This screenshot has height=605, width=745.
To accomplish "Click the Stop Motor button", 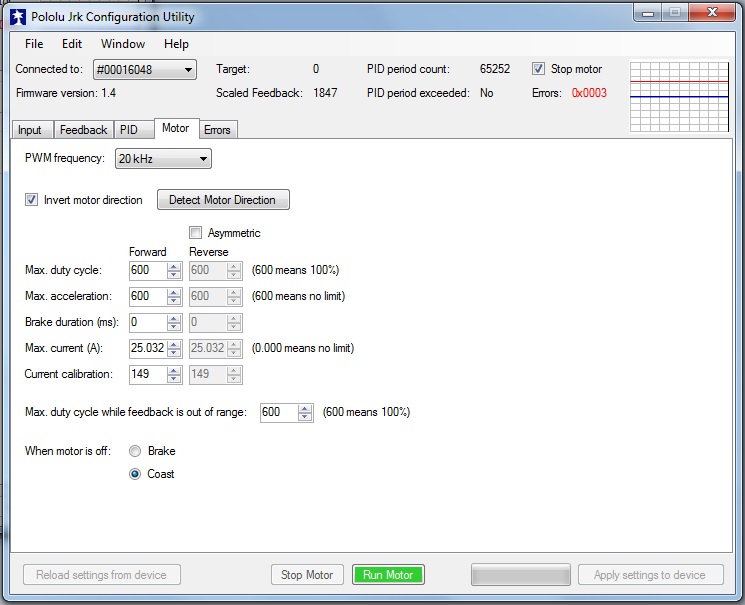I will pyautogui.click(x=307, y=575).
